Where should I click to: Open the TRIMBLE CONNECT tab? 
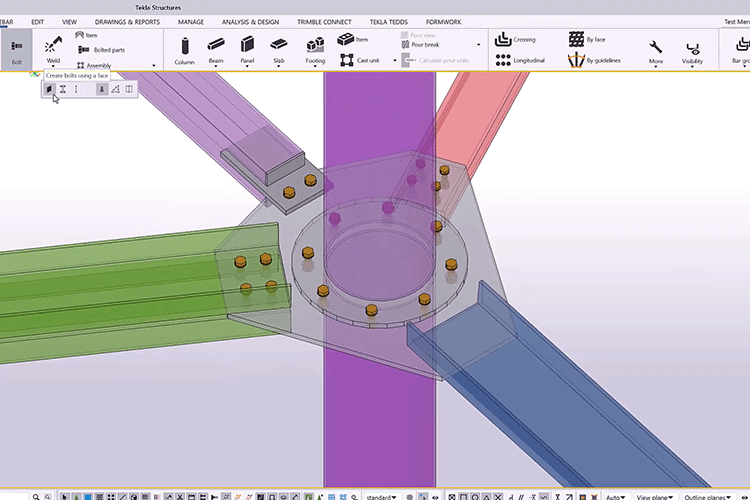[324, 22]
